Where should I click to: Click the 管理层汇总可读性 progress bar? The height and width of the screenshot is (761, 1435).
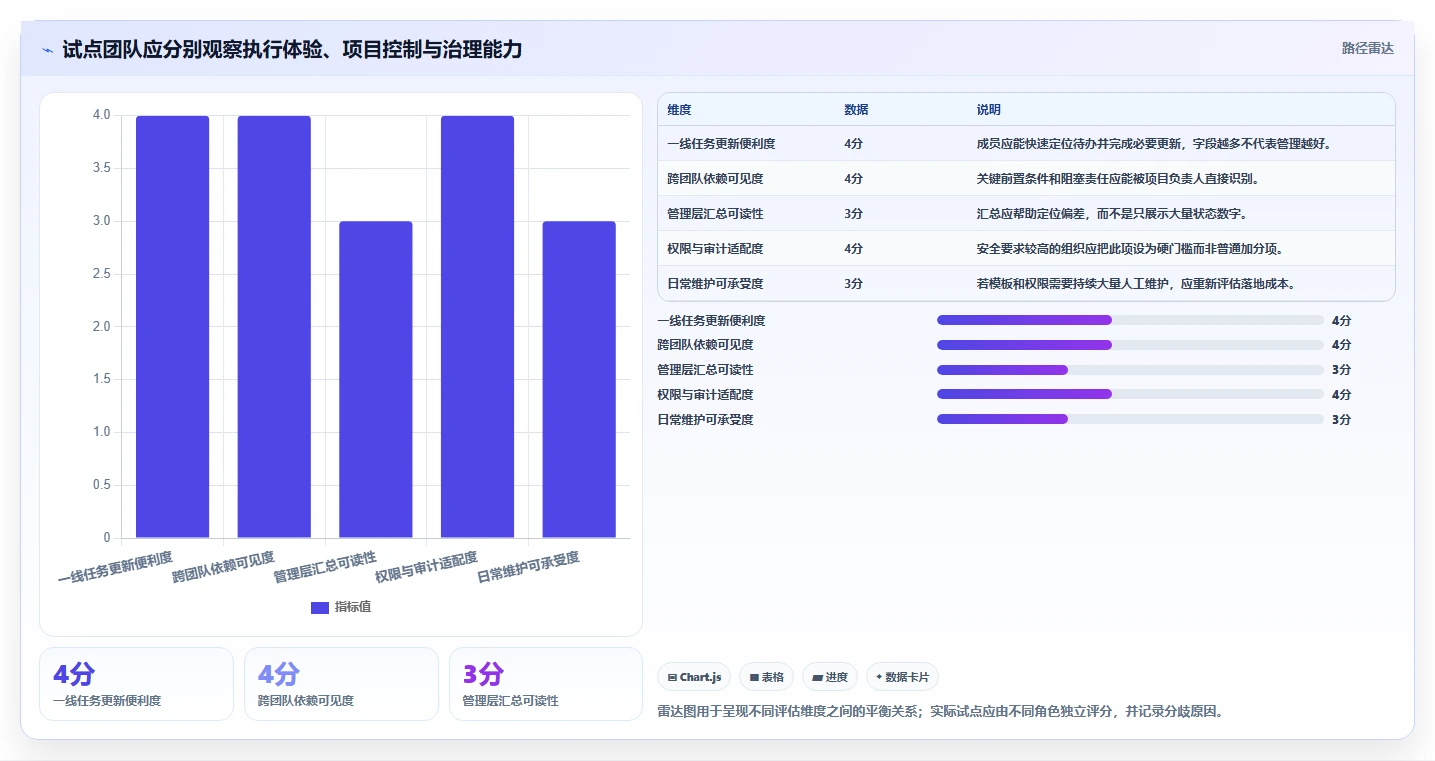[1130, 370]
